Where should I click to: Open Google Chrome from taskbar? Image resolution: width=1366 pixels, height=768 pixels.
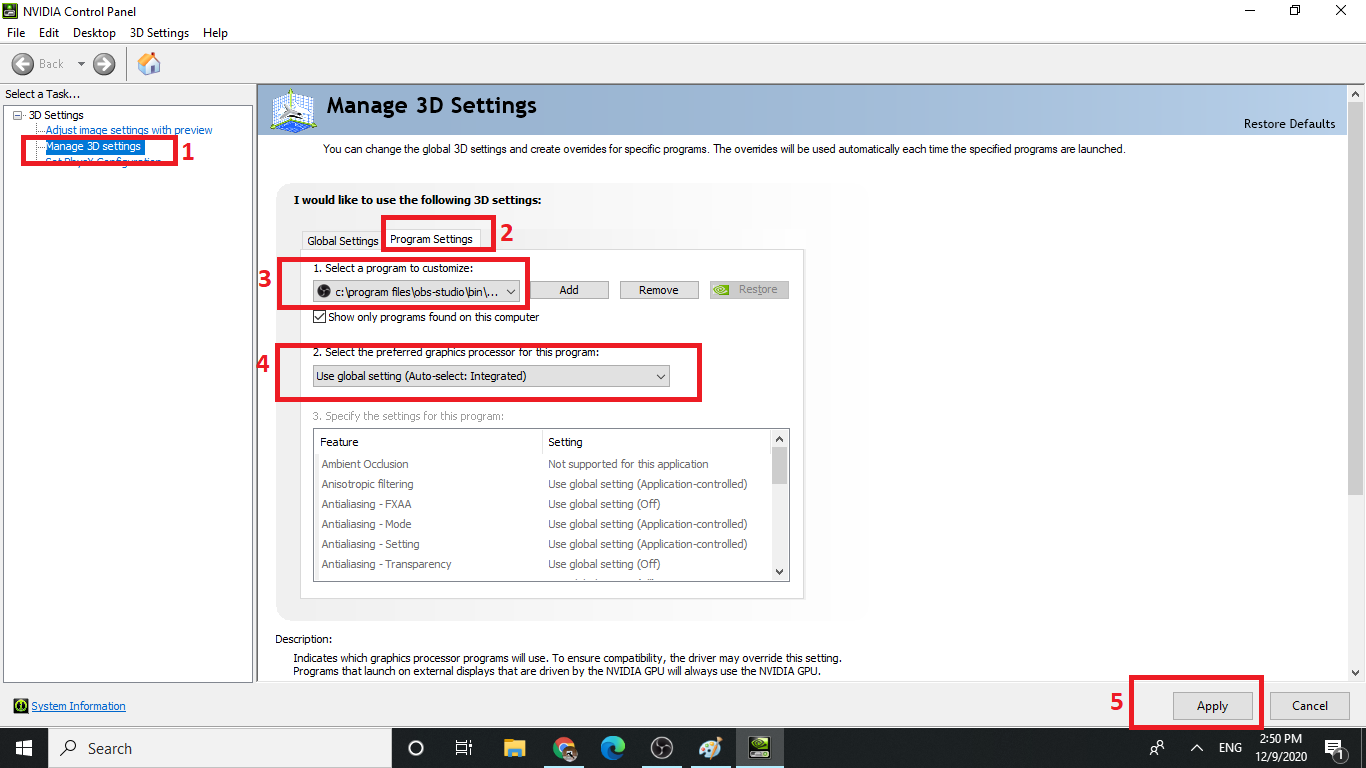pos(564,748)
